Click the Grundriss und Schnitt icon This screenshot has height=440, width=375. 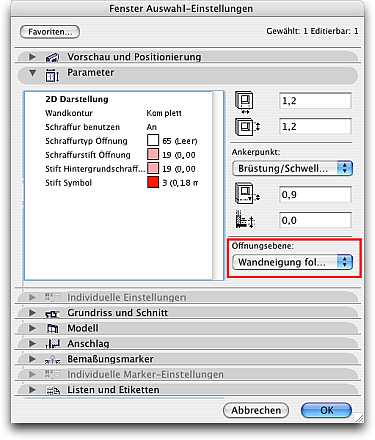(52, 313)
